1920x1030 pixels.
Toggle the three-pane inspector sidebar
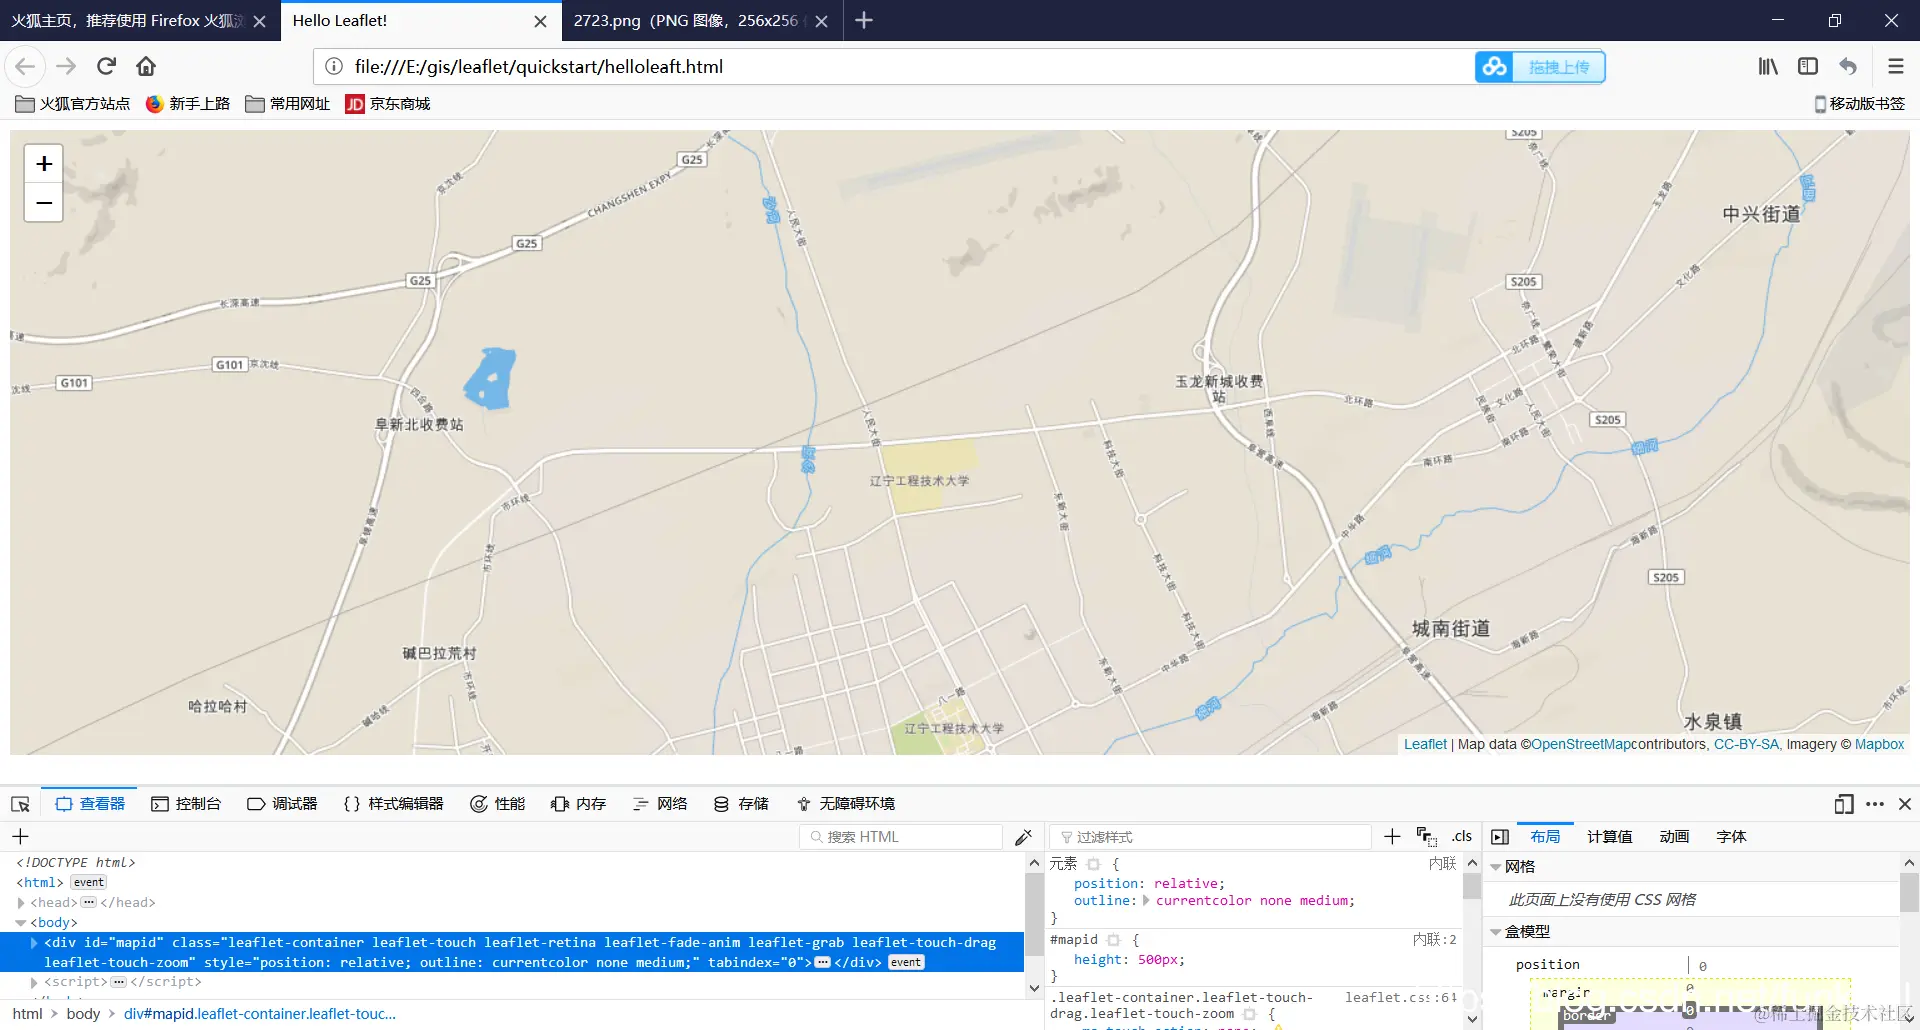(x=1500, y=837)
